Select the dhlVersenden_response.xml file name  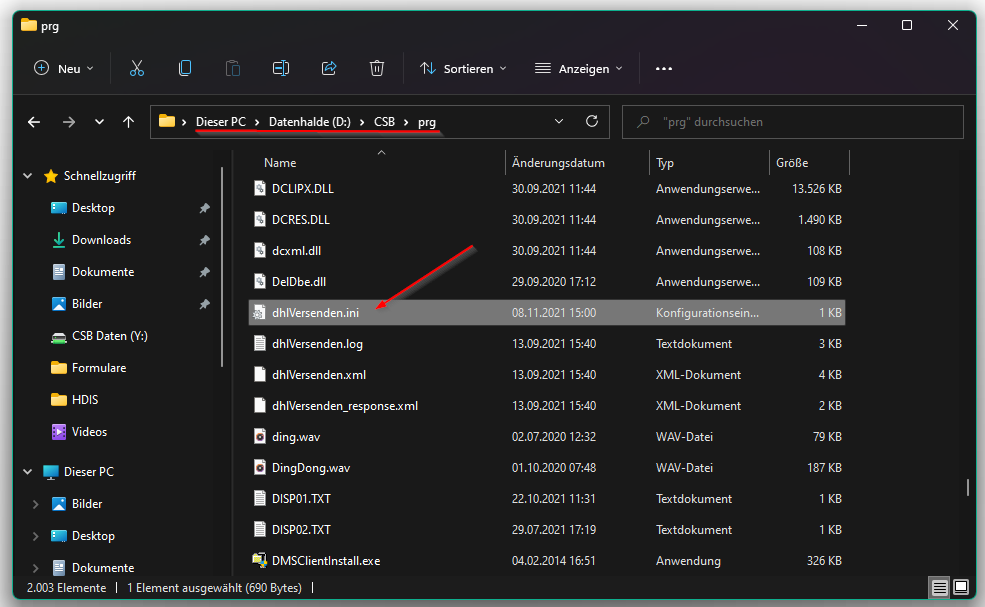[345, 406]
